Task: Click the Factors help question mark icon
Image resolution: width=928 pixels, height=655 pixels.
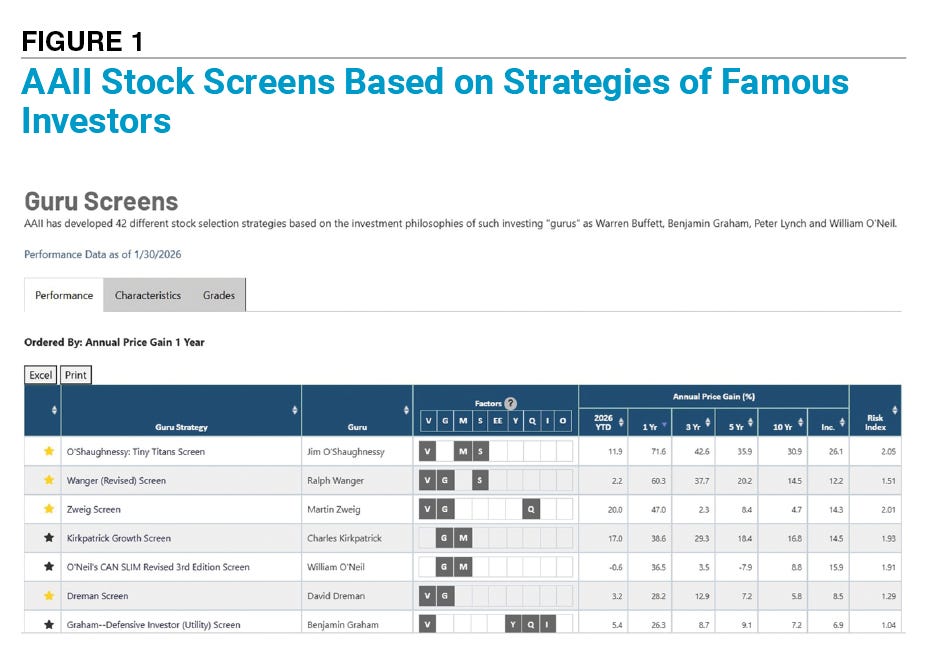Action: 510,402
